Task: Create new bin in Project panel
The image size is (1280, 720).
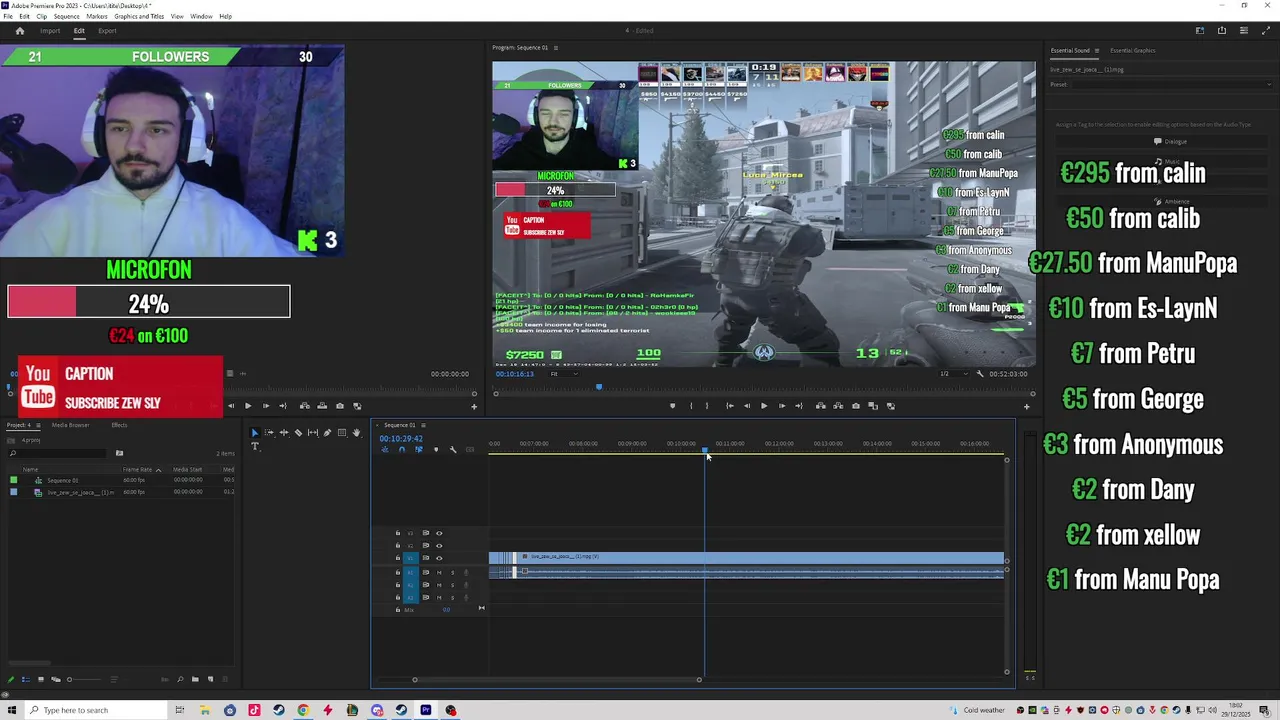Action: click(x=195, y=679)
